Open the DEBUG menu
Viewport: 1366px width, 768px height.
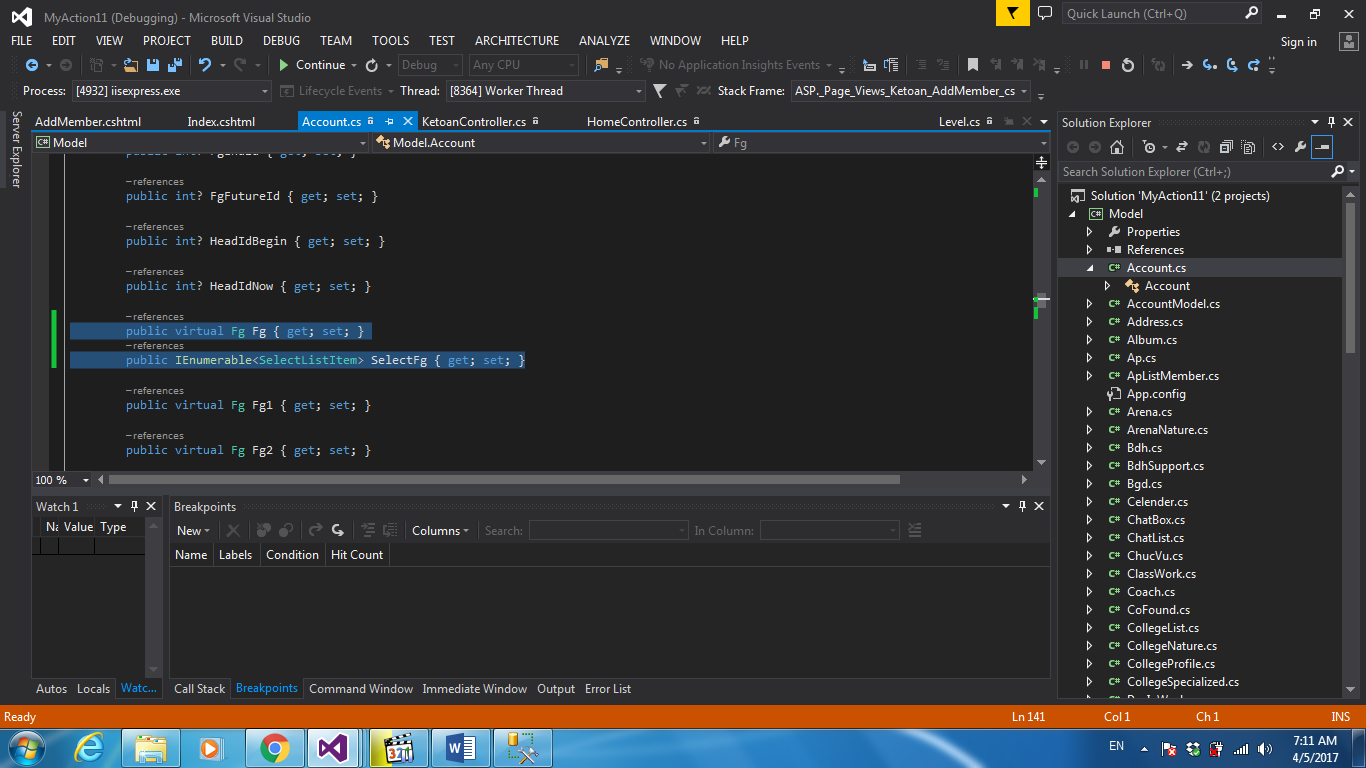[281, 41]
